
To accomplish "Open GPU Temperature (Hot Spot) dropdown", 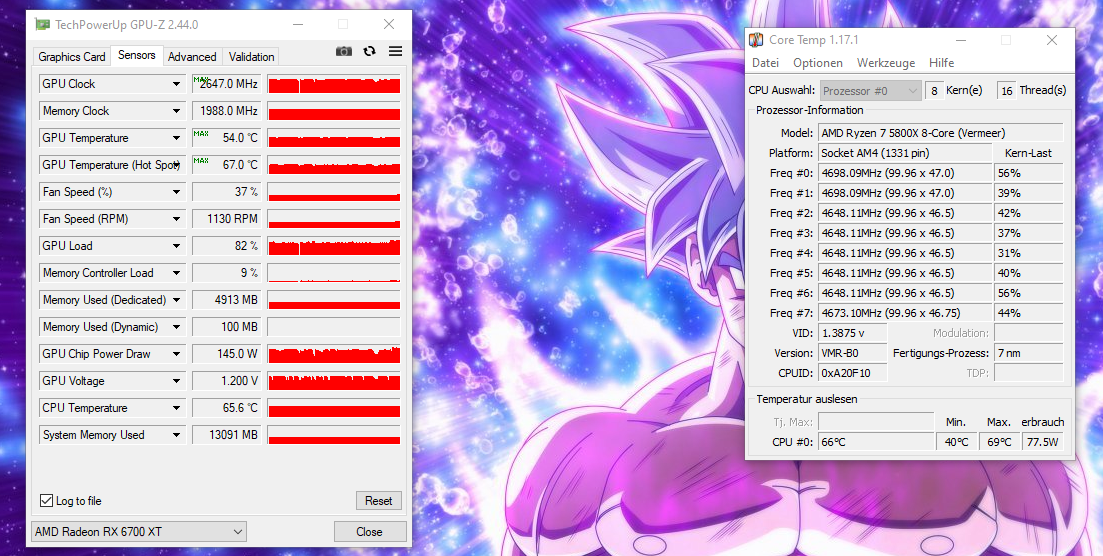I will coord(177,165).
